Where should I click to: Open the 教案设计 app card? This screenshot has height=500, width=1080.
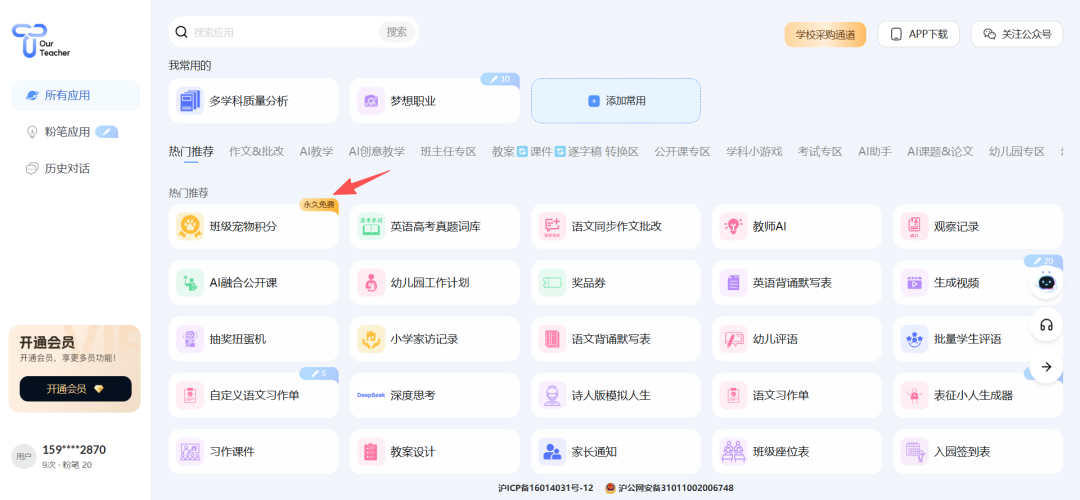click(x=435, y=452)
